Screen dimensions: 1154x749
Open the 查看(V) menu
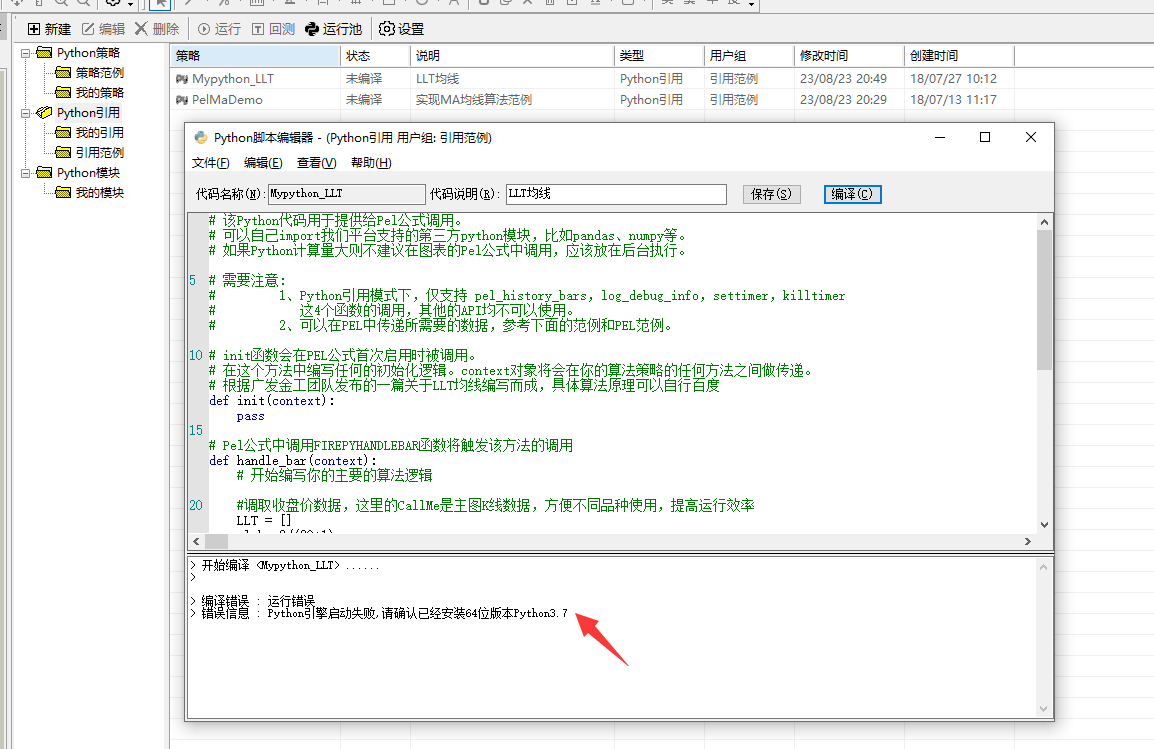316,163
